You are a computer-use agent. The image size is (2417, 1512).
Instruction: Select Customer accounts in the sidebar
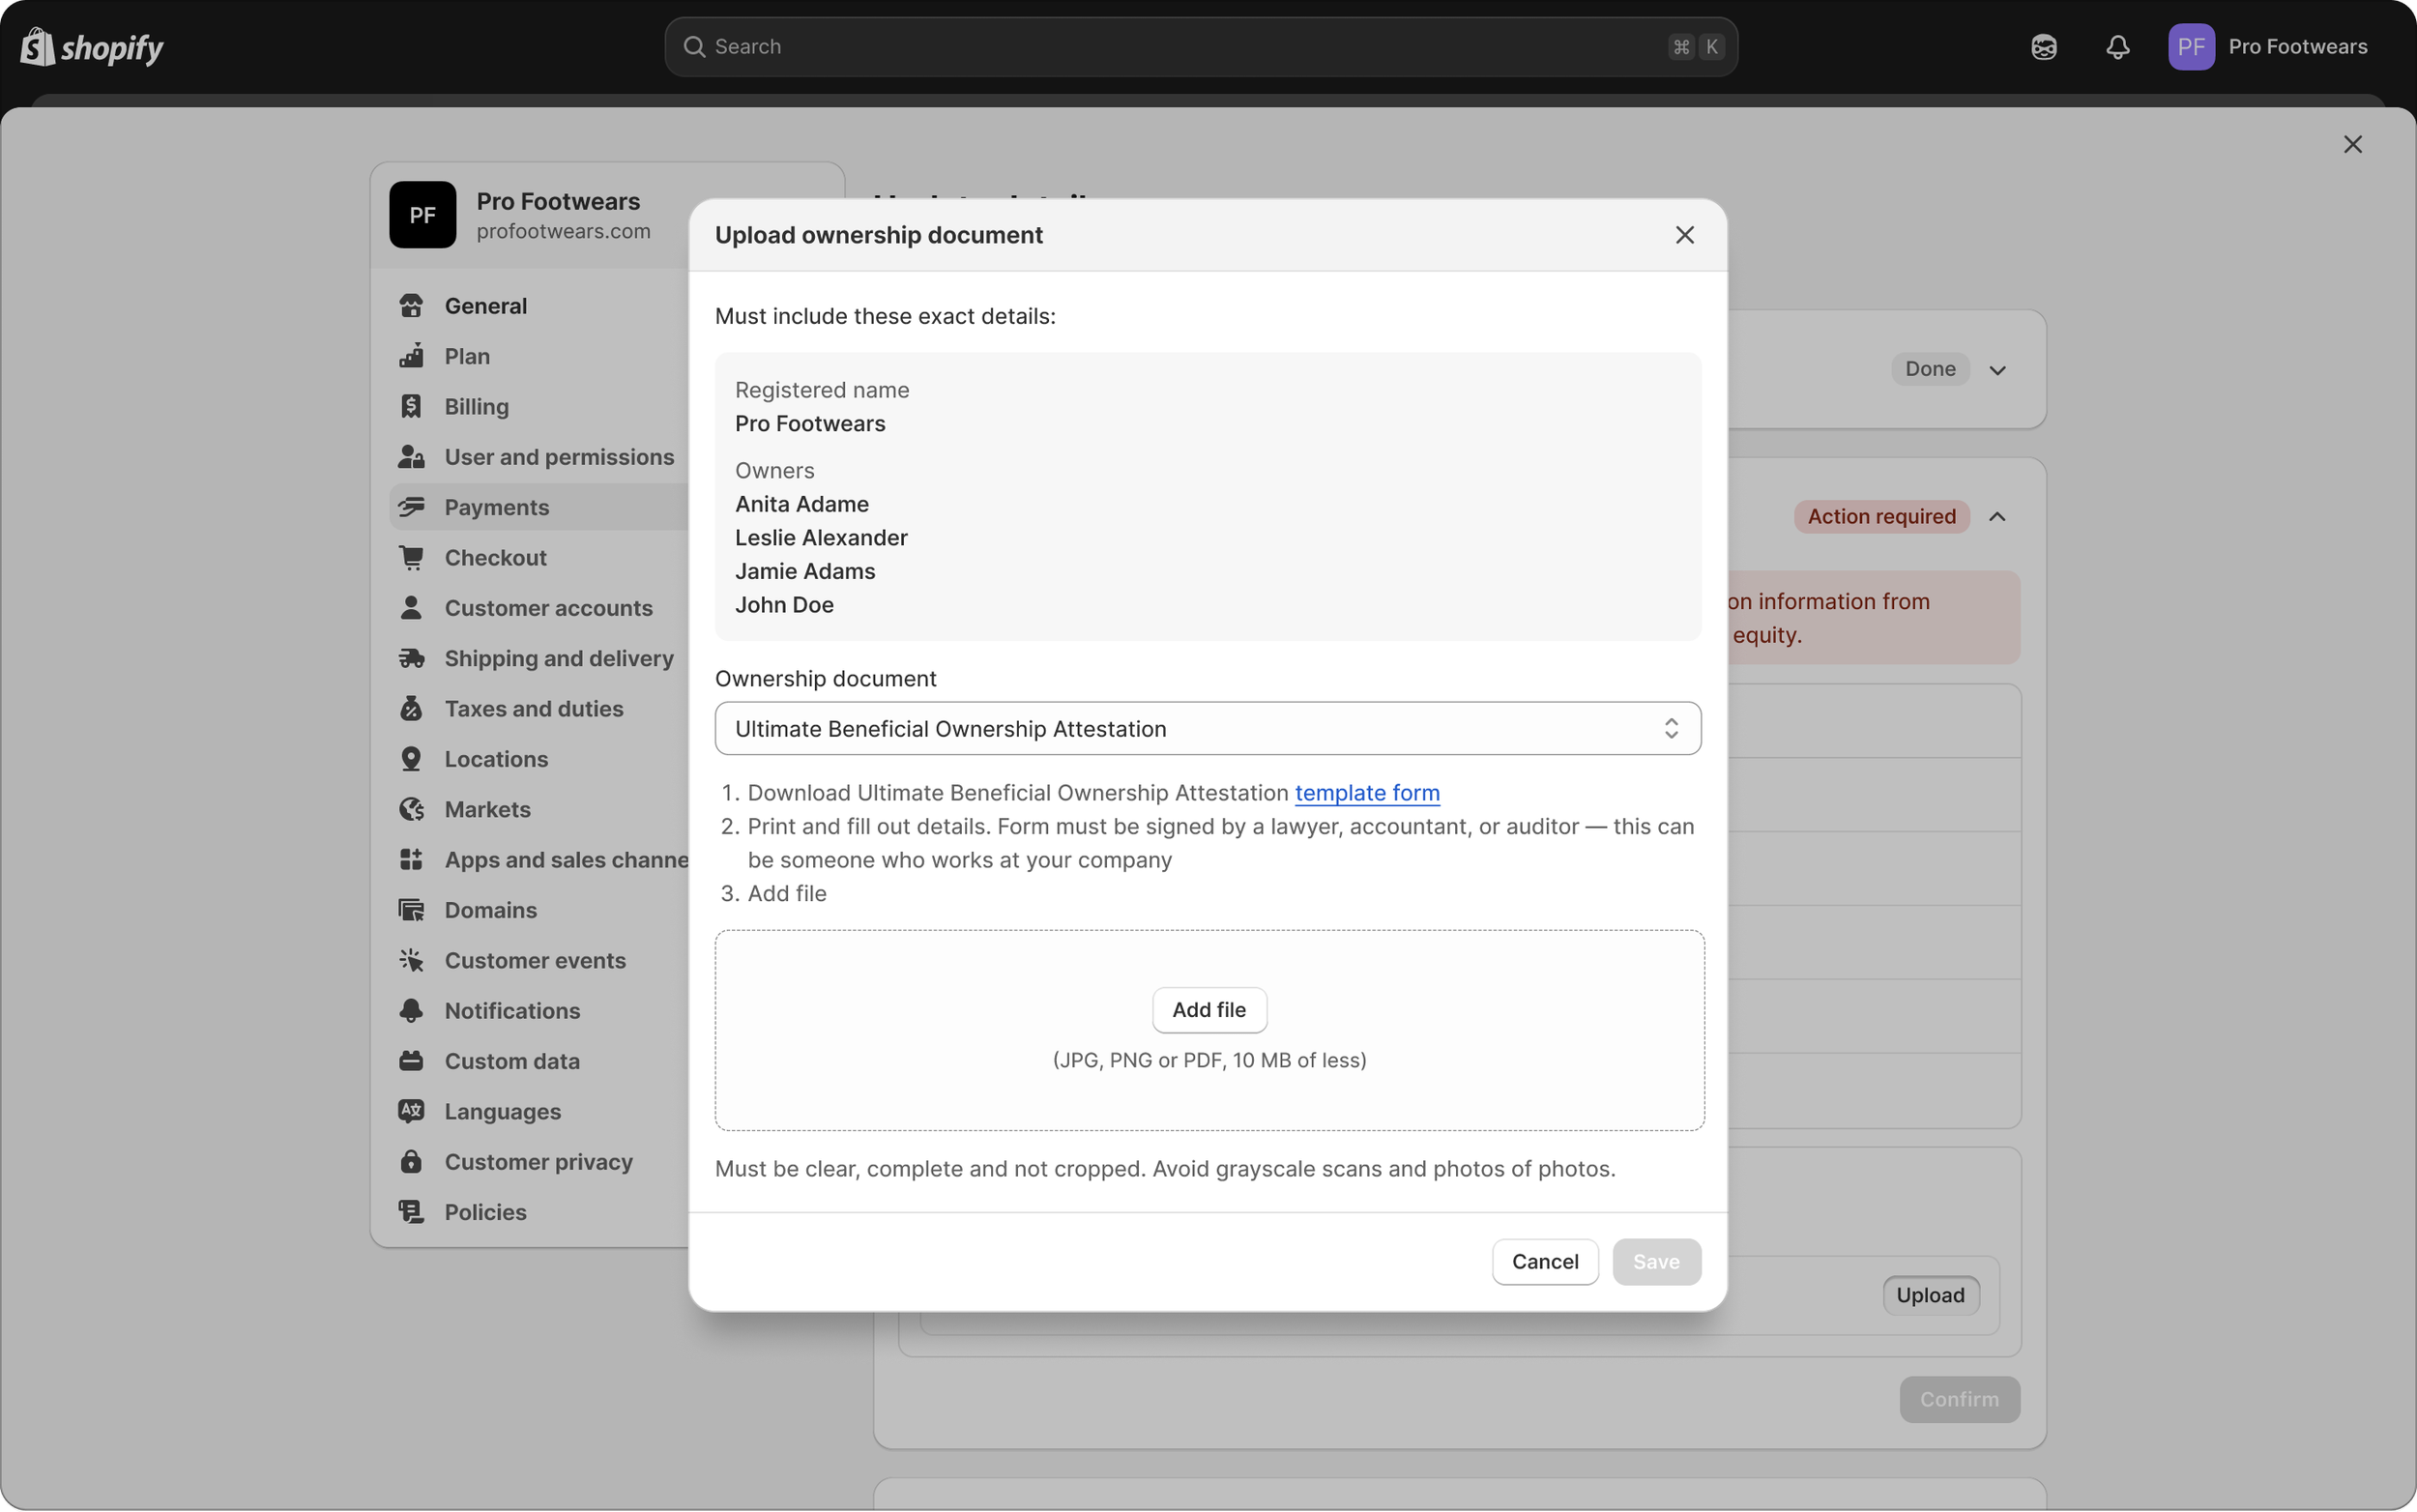(548, 608)
